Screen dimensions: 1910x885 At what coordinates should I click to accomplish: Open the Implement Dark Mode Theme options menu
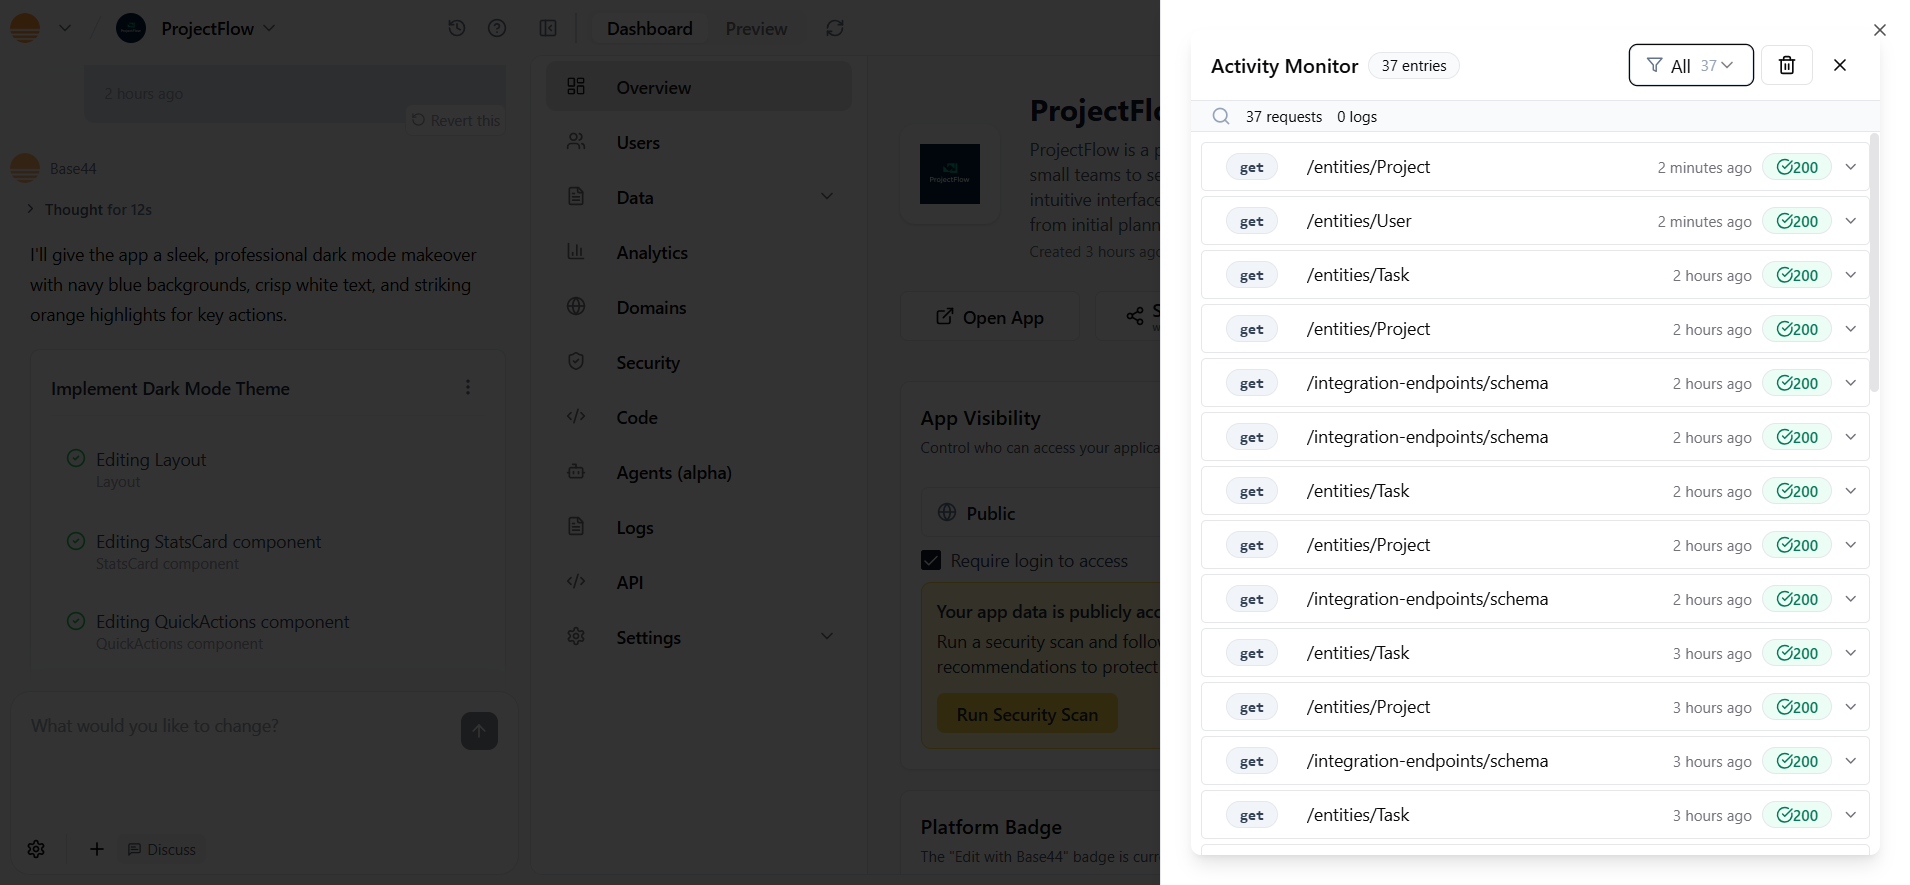pyautogui.click(x=468, y=388)
